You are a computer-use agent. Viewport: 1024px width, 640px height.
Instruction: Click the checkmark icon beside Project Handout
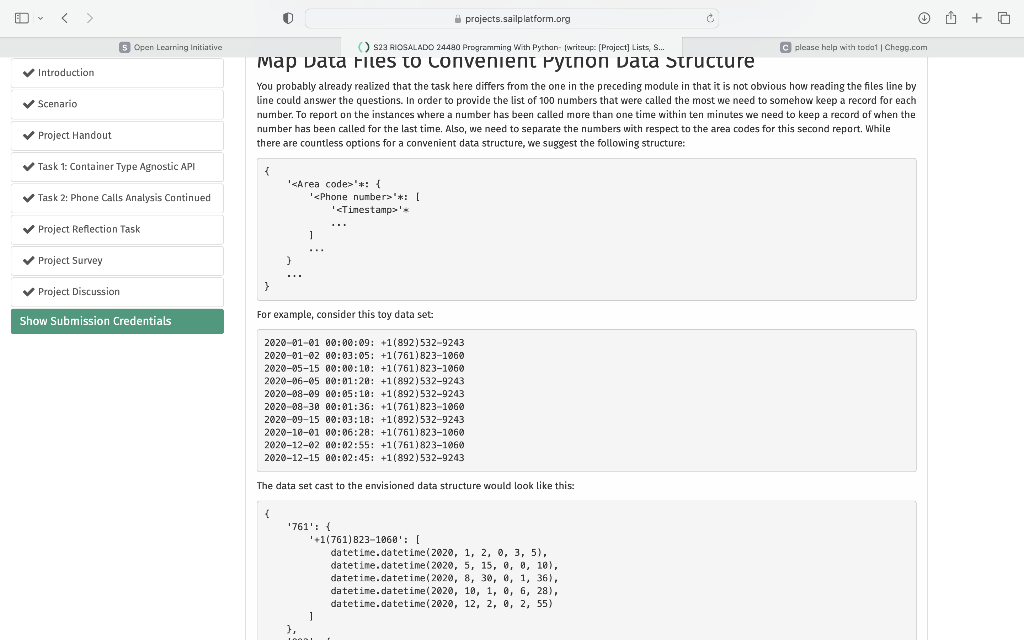(x=28, y=135)
